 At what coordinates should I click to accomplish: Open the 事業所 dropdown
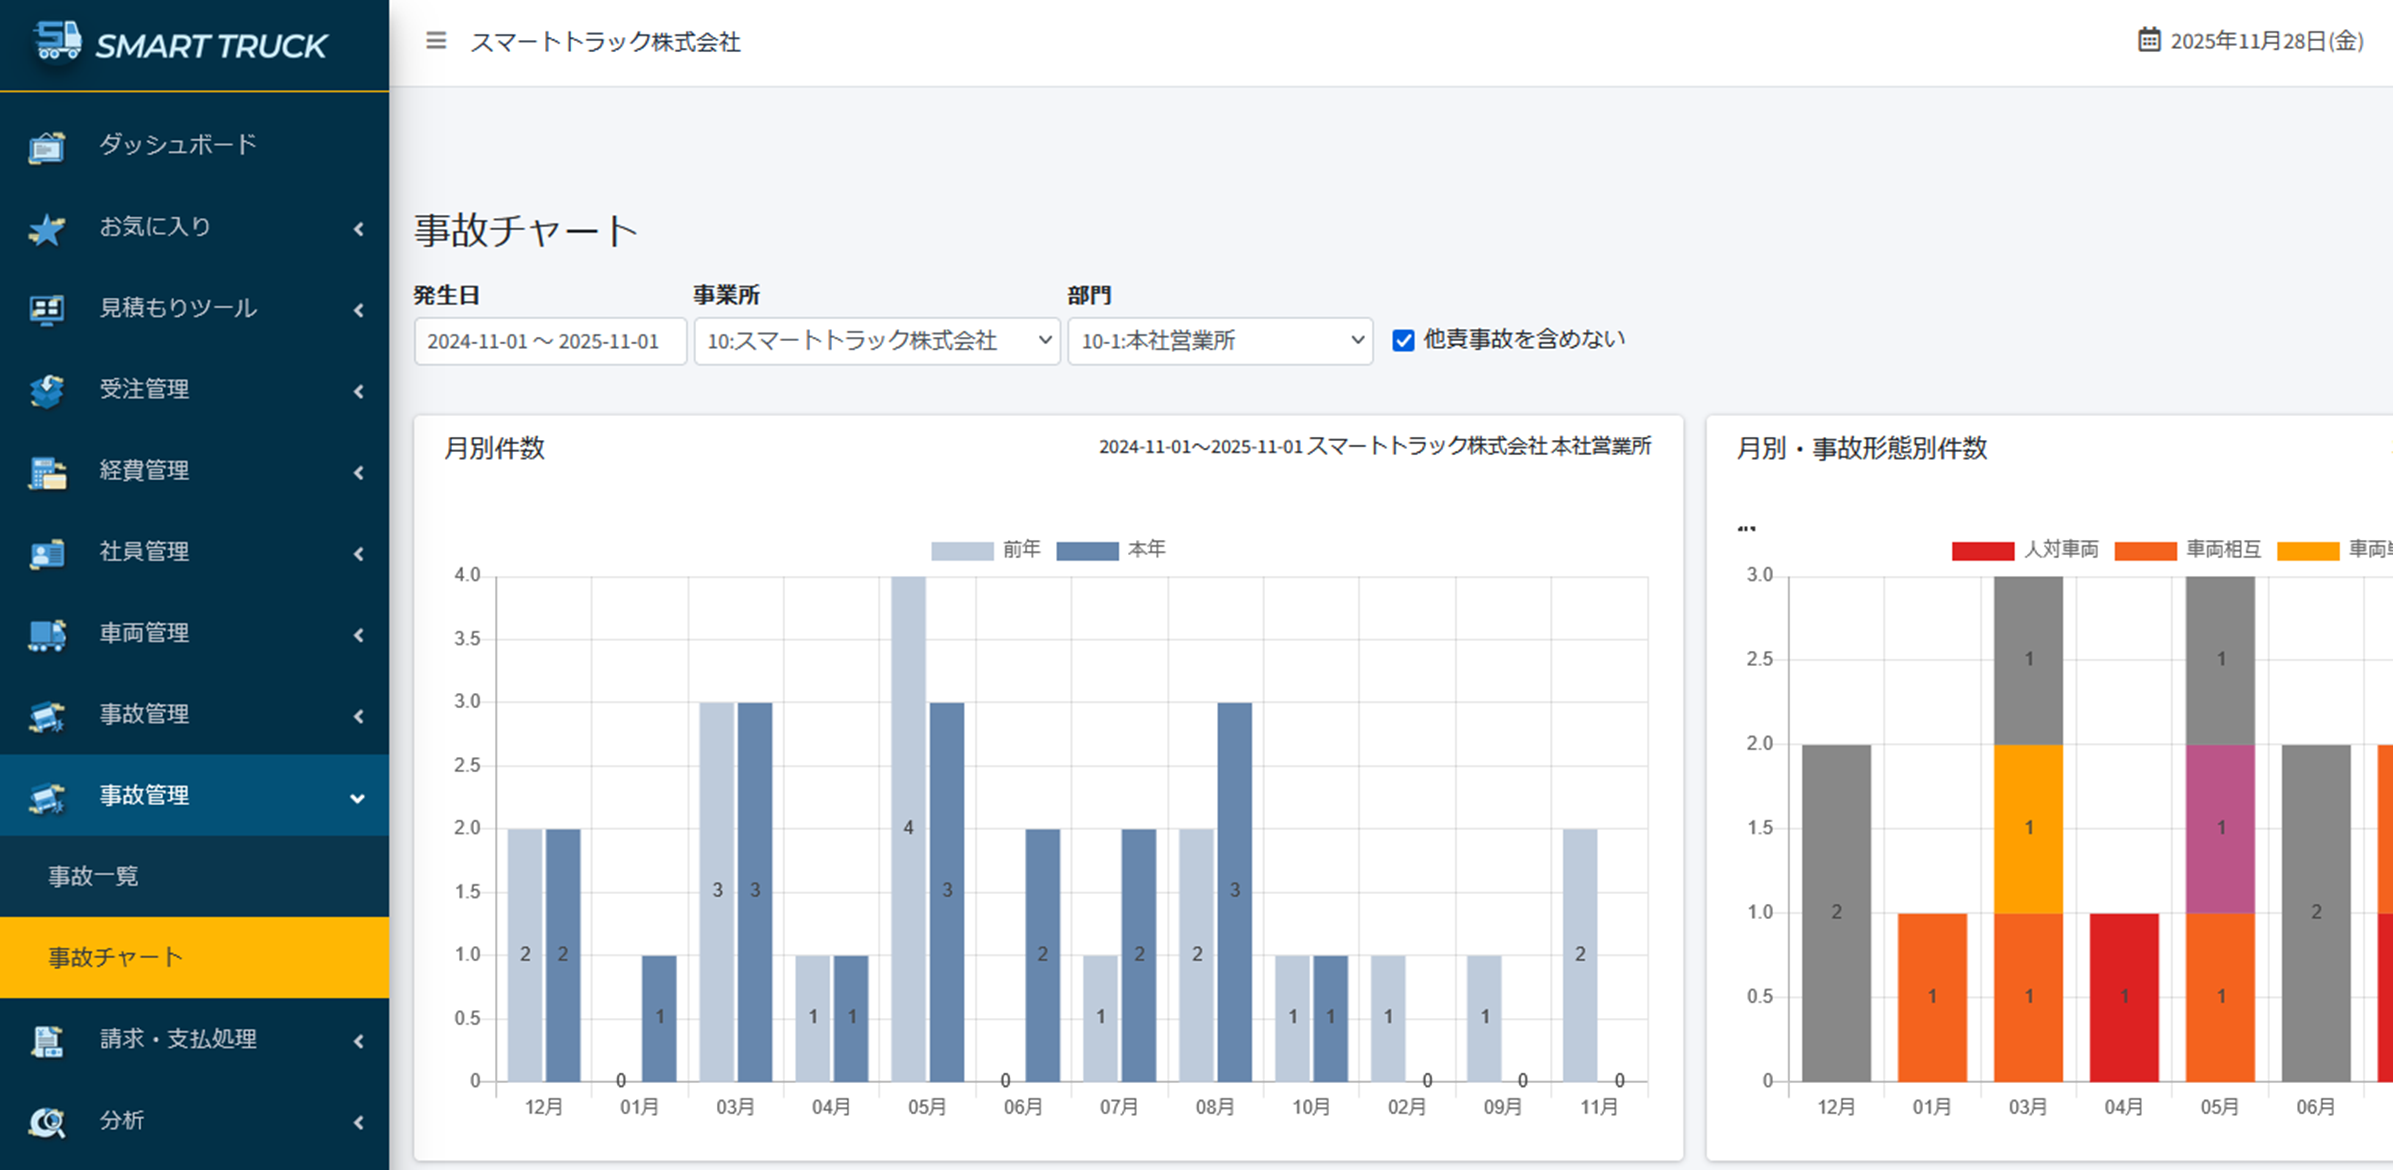877,341
